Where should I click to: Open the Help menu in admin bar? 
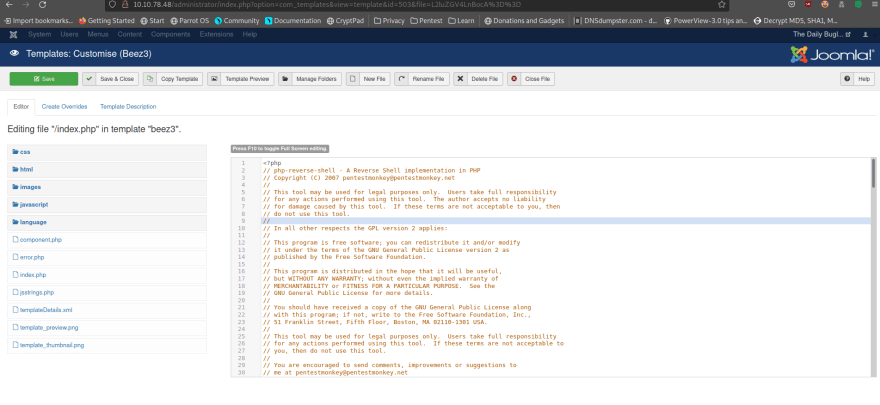click(x=250, y=34)
